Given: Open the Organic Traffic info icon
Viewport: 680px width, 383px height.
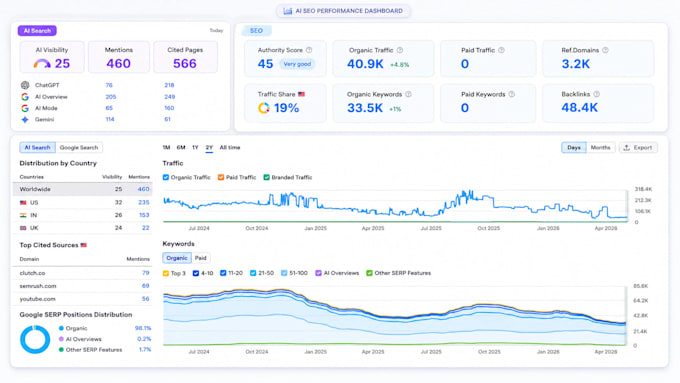Looking at the screenshot, I should 400,50.
